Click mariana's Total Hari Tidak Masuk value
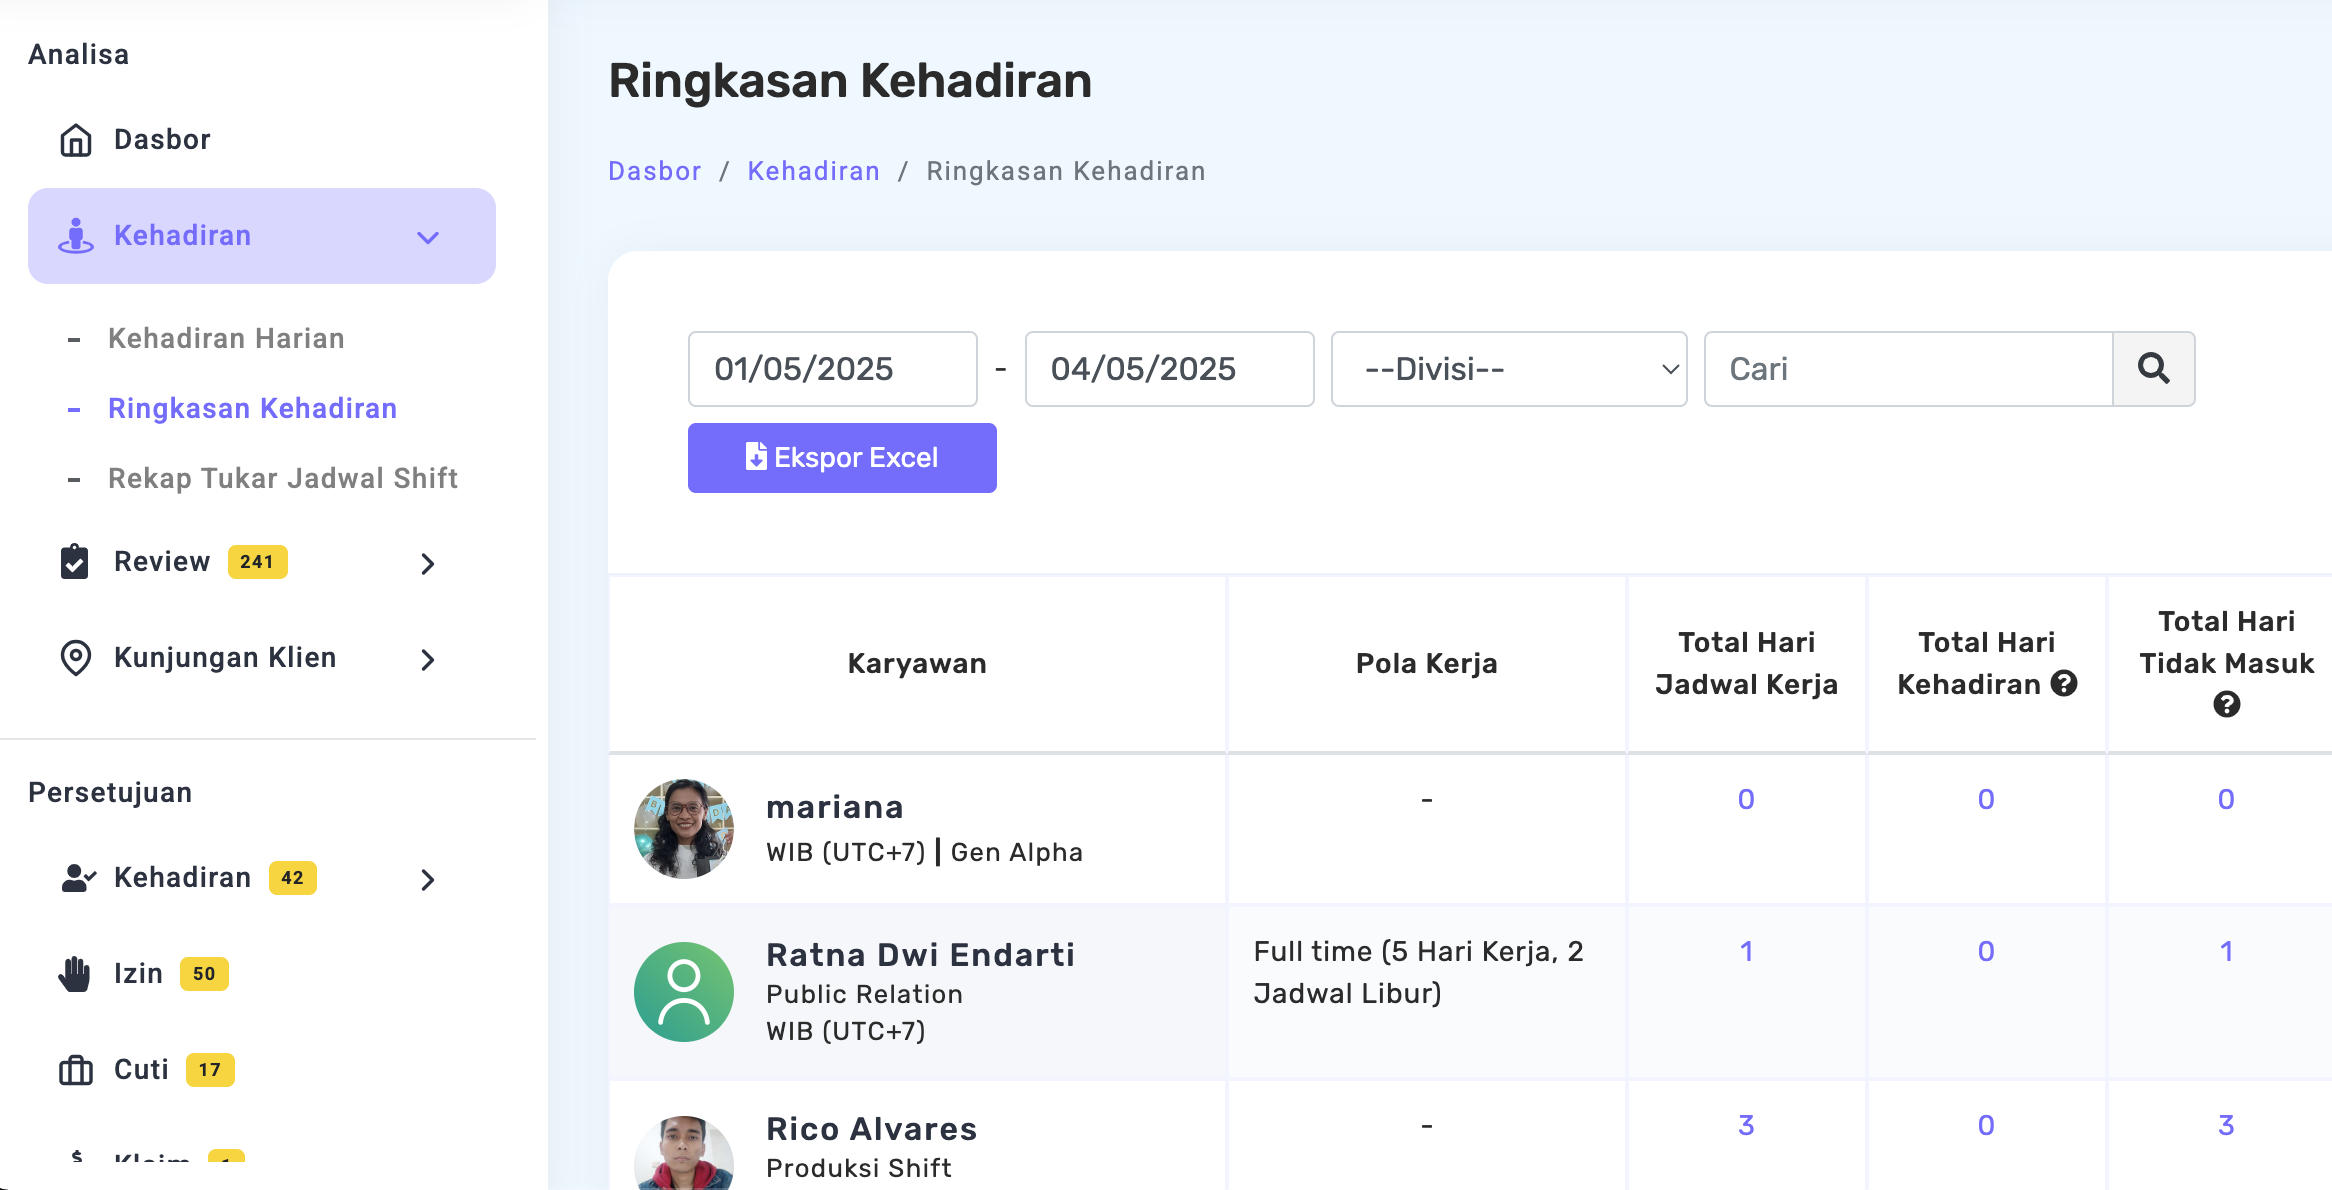The width and height of the screenshot is (2332, 1190). tap(2226, 800)
